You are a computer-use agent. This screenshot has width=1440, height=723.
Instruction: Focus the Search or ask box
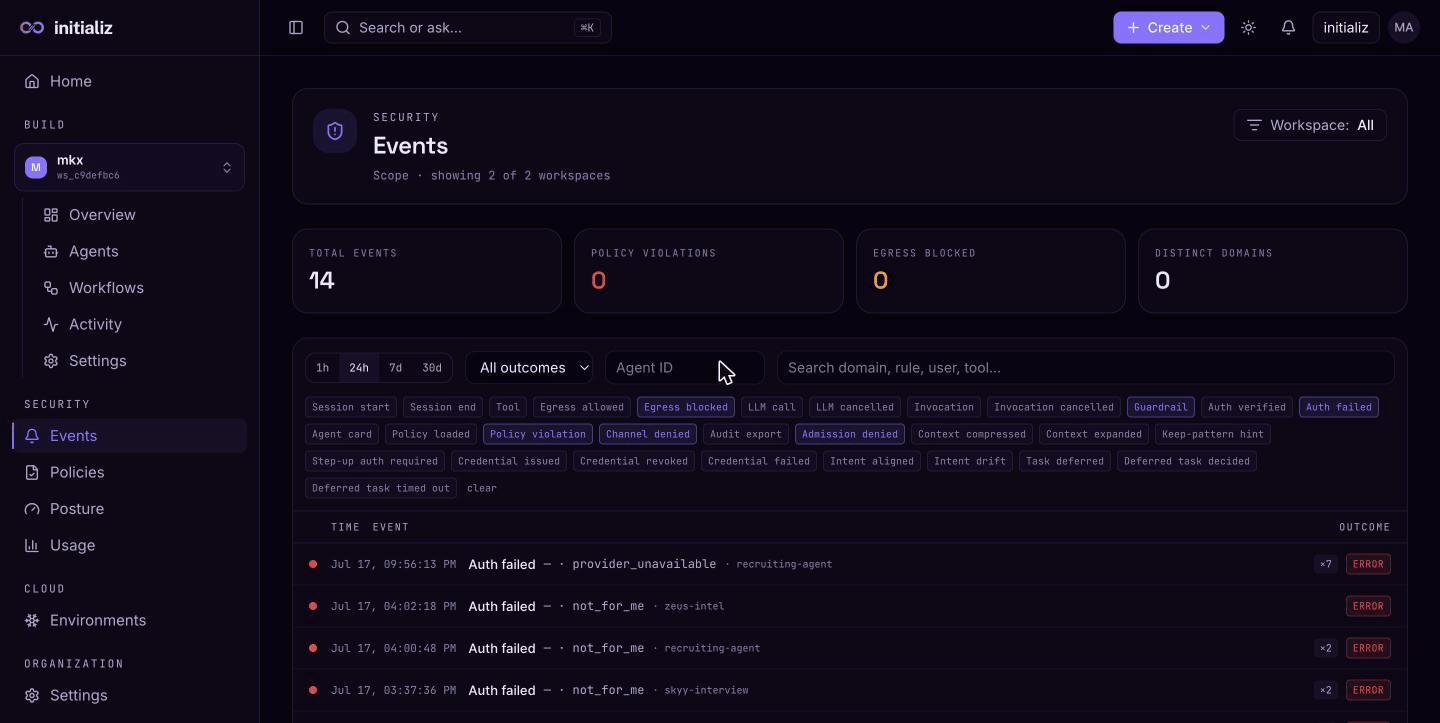pos(468,28)
